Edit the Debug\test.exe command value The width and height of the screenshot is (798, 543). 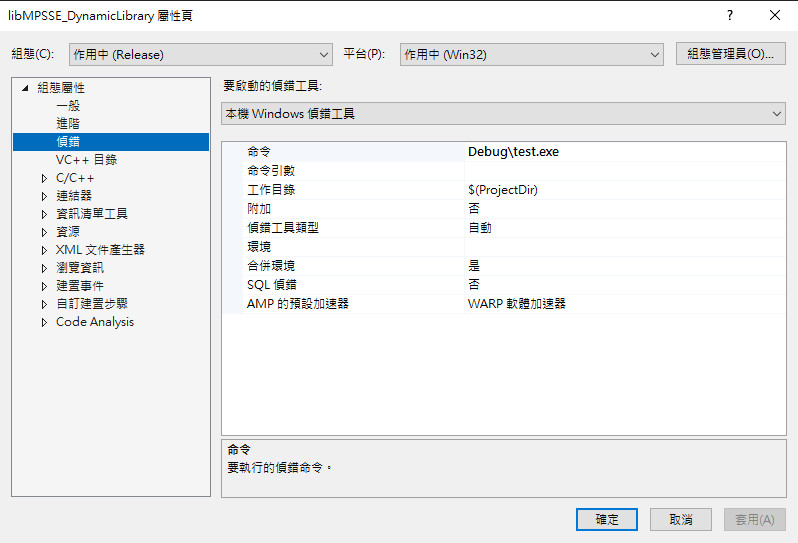click(x=513, y=152)
